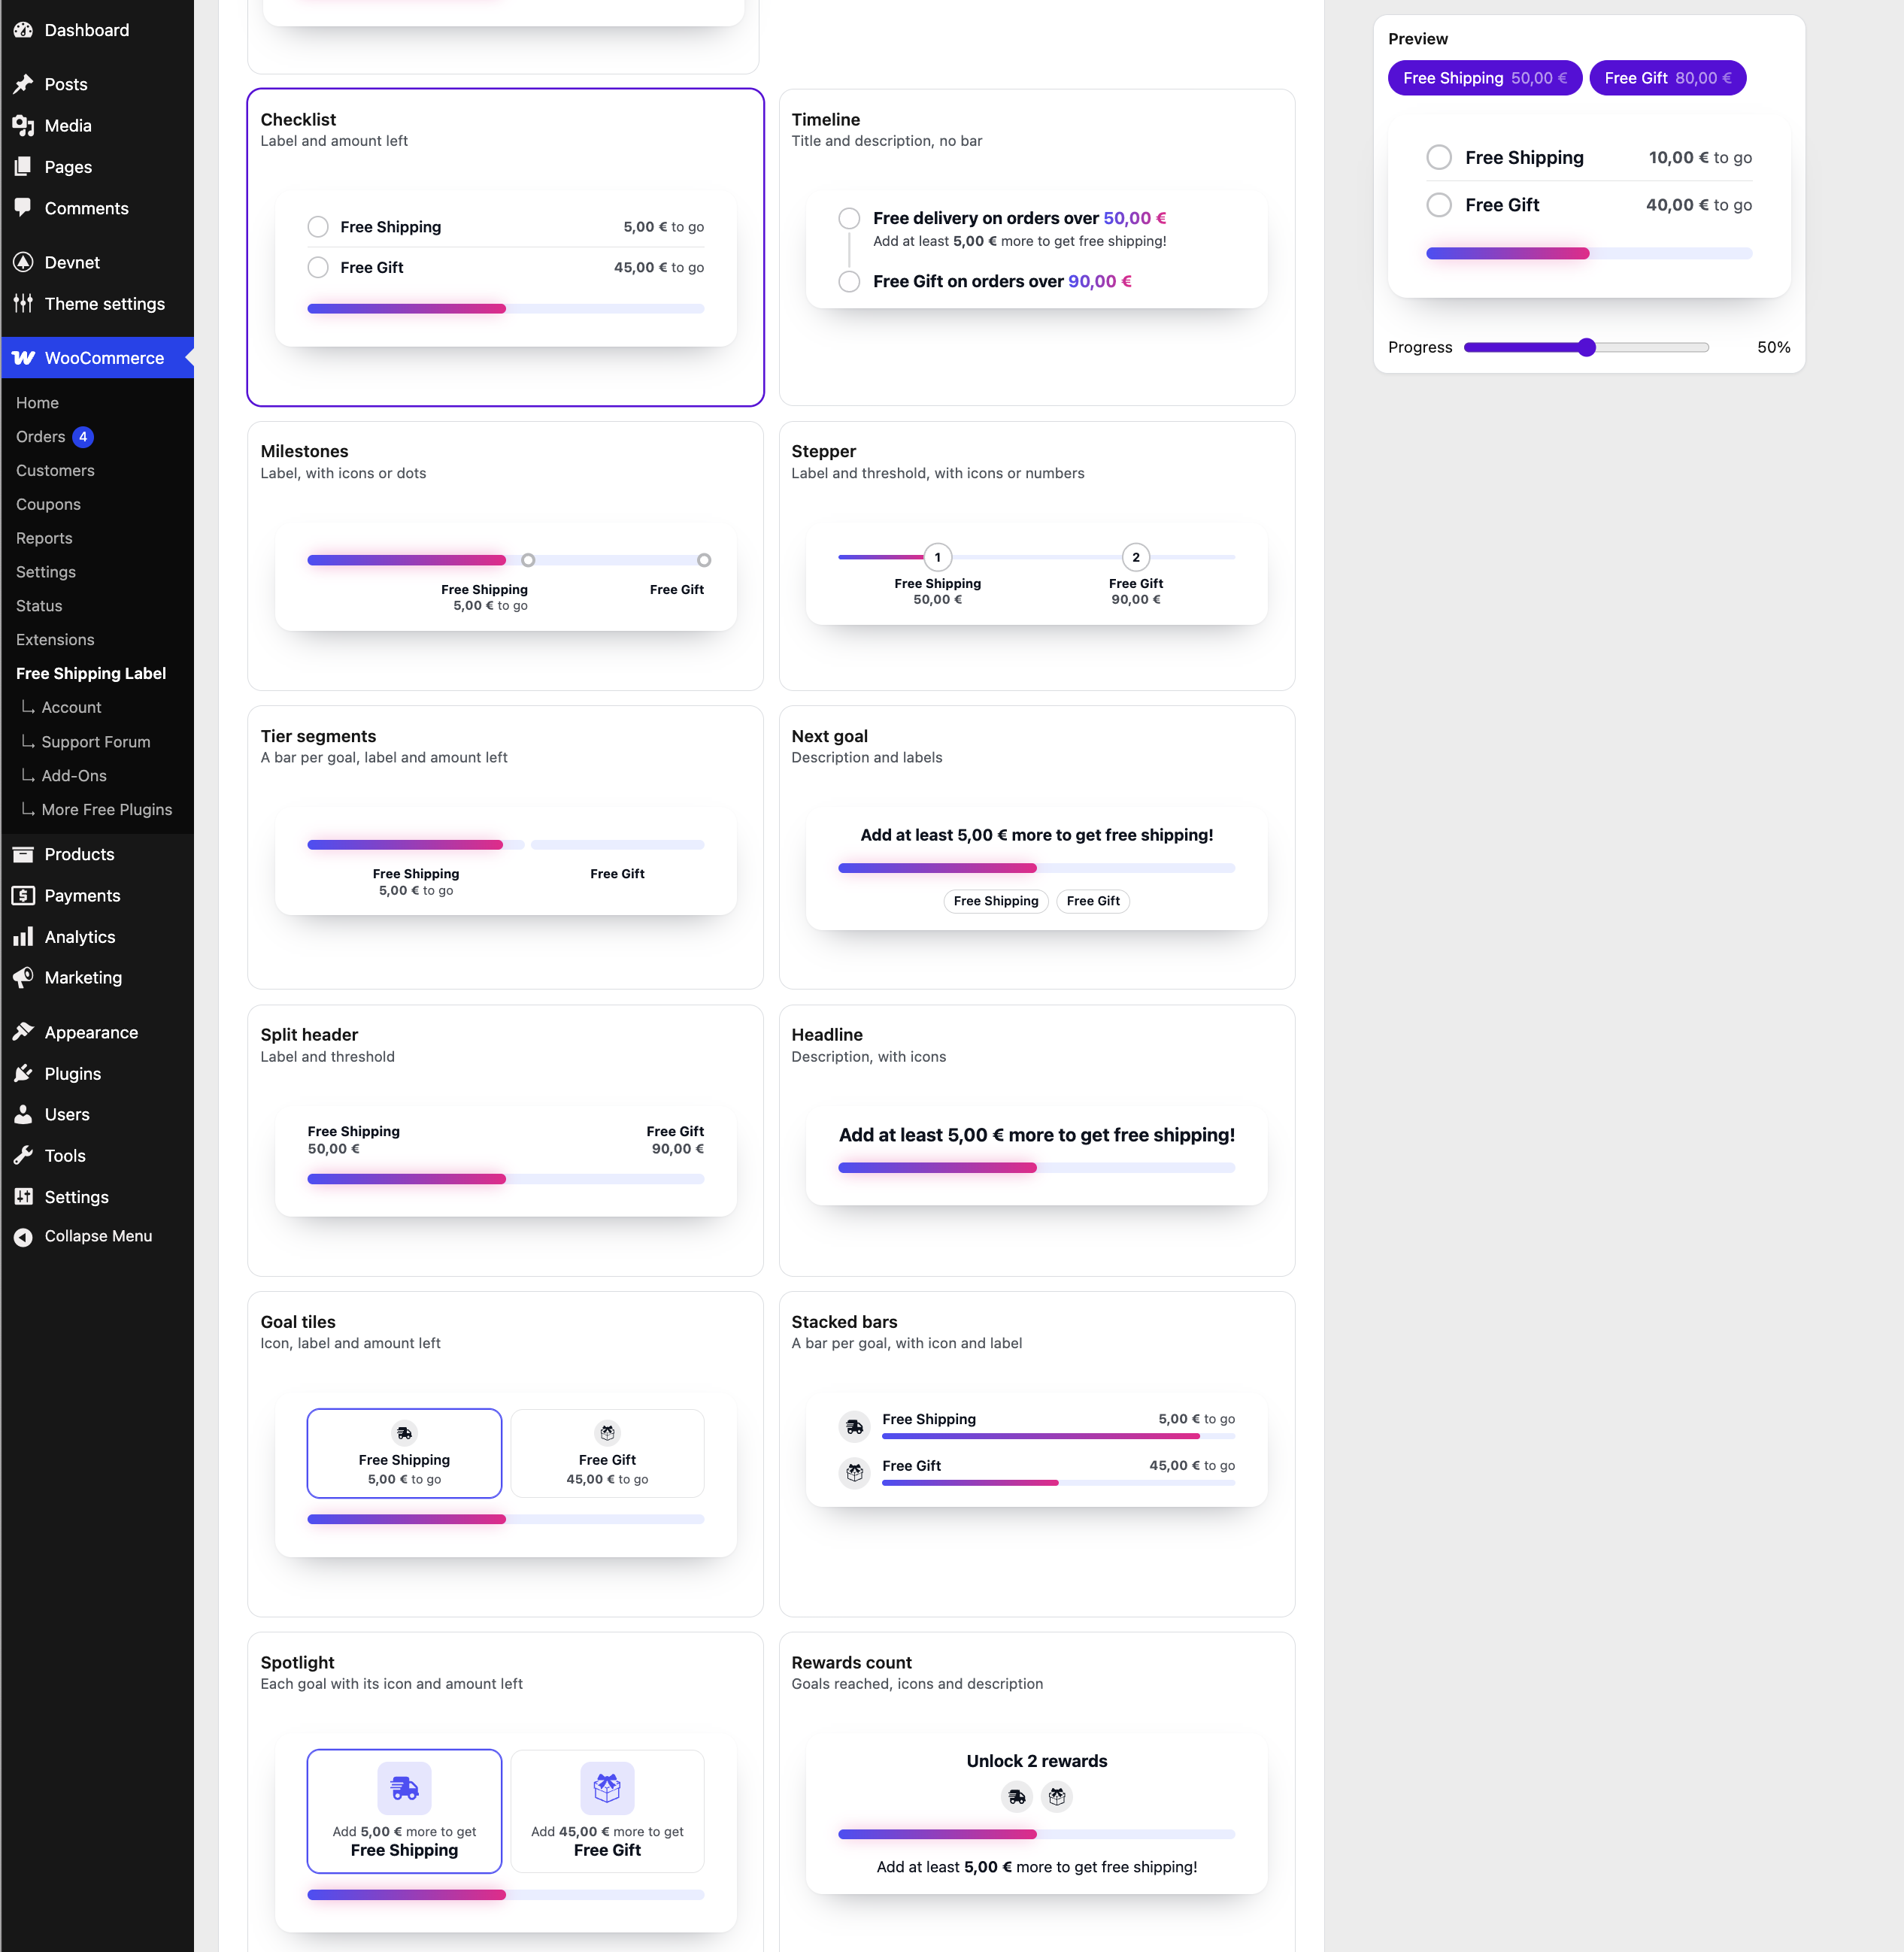Click truck icon in Rewards count card
This screenshot has width=1904, height=1952.
(x=1017, y=1797)
